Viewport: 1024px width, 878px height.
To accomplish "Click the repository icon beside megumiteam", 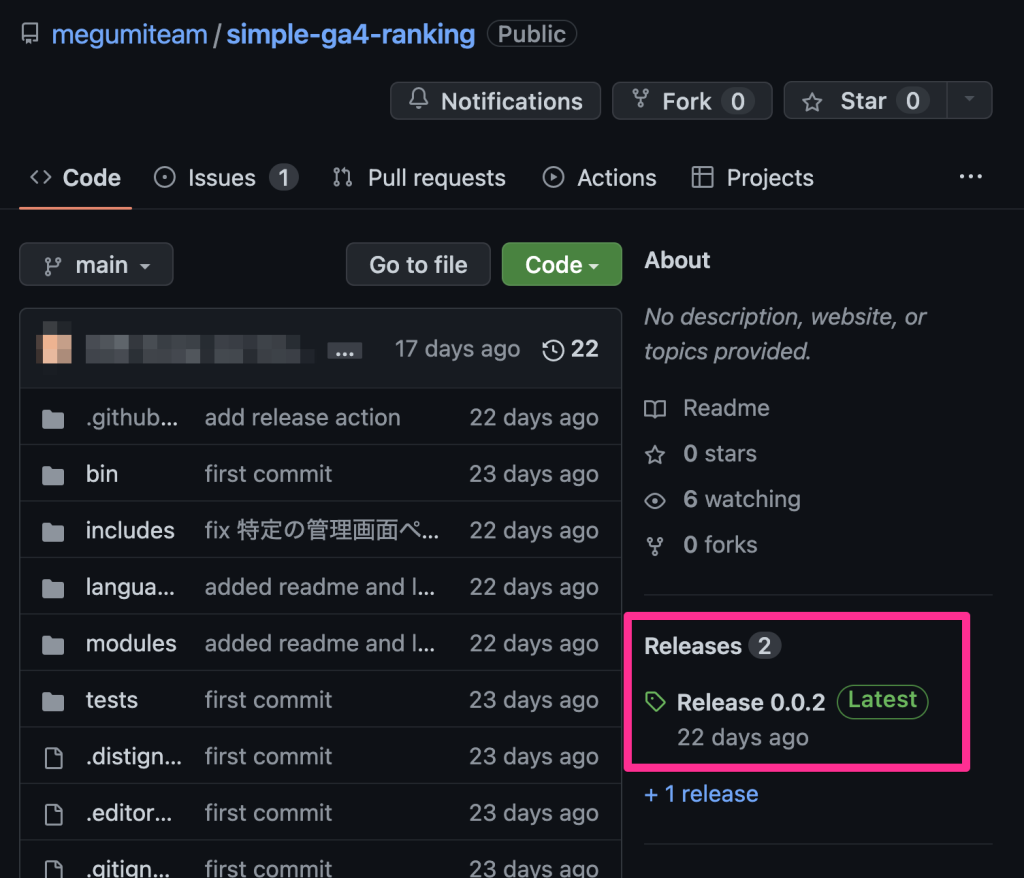I will (30, 33).
